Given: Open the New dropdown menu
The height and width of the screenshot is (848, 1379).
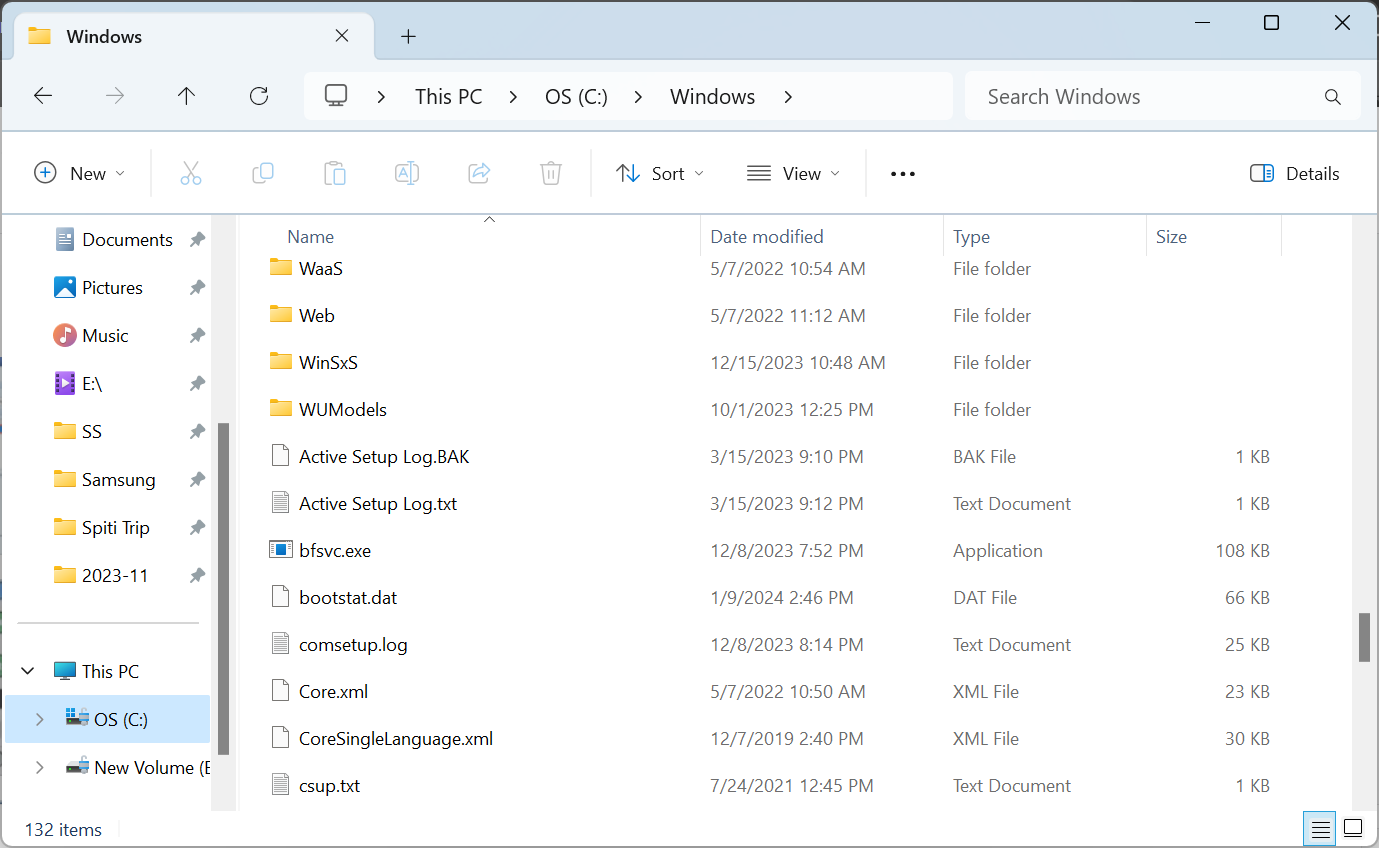Looking at the screenshot, I should coord(80,173).
